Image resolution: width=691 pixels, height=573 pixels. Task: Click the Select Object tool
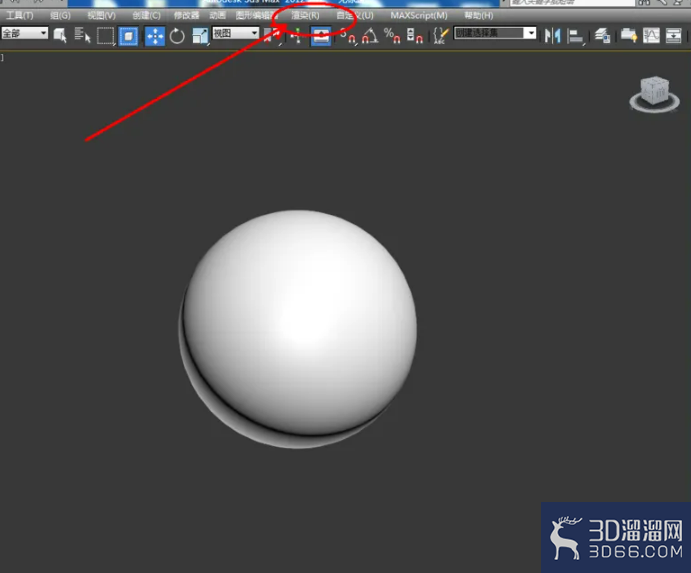[x=59, y=35]
